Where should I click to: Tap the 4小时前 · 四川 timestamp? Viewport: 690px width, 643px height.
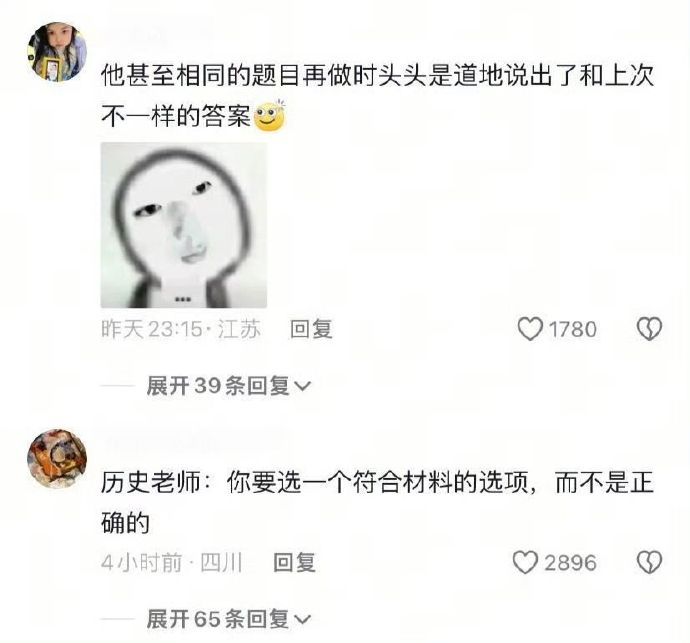click(x=172, y=562)
